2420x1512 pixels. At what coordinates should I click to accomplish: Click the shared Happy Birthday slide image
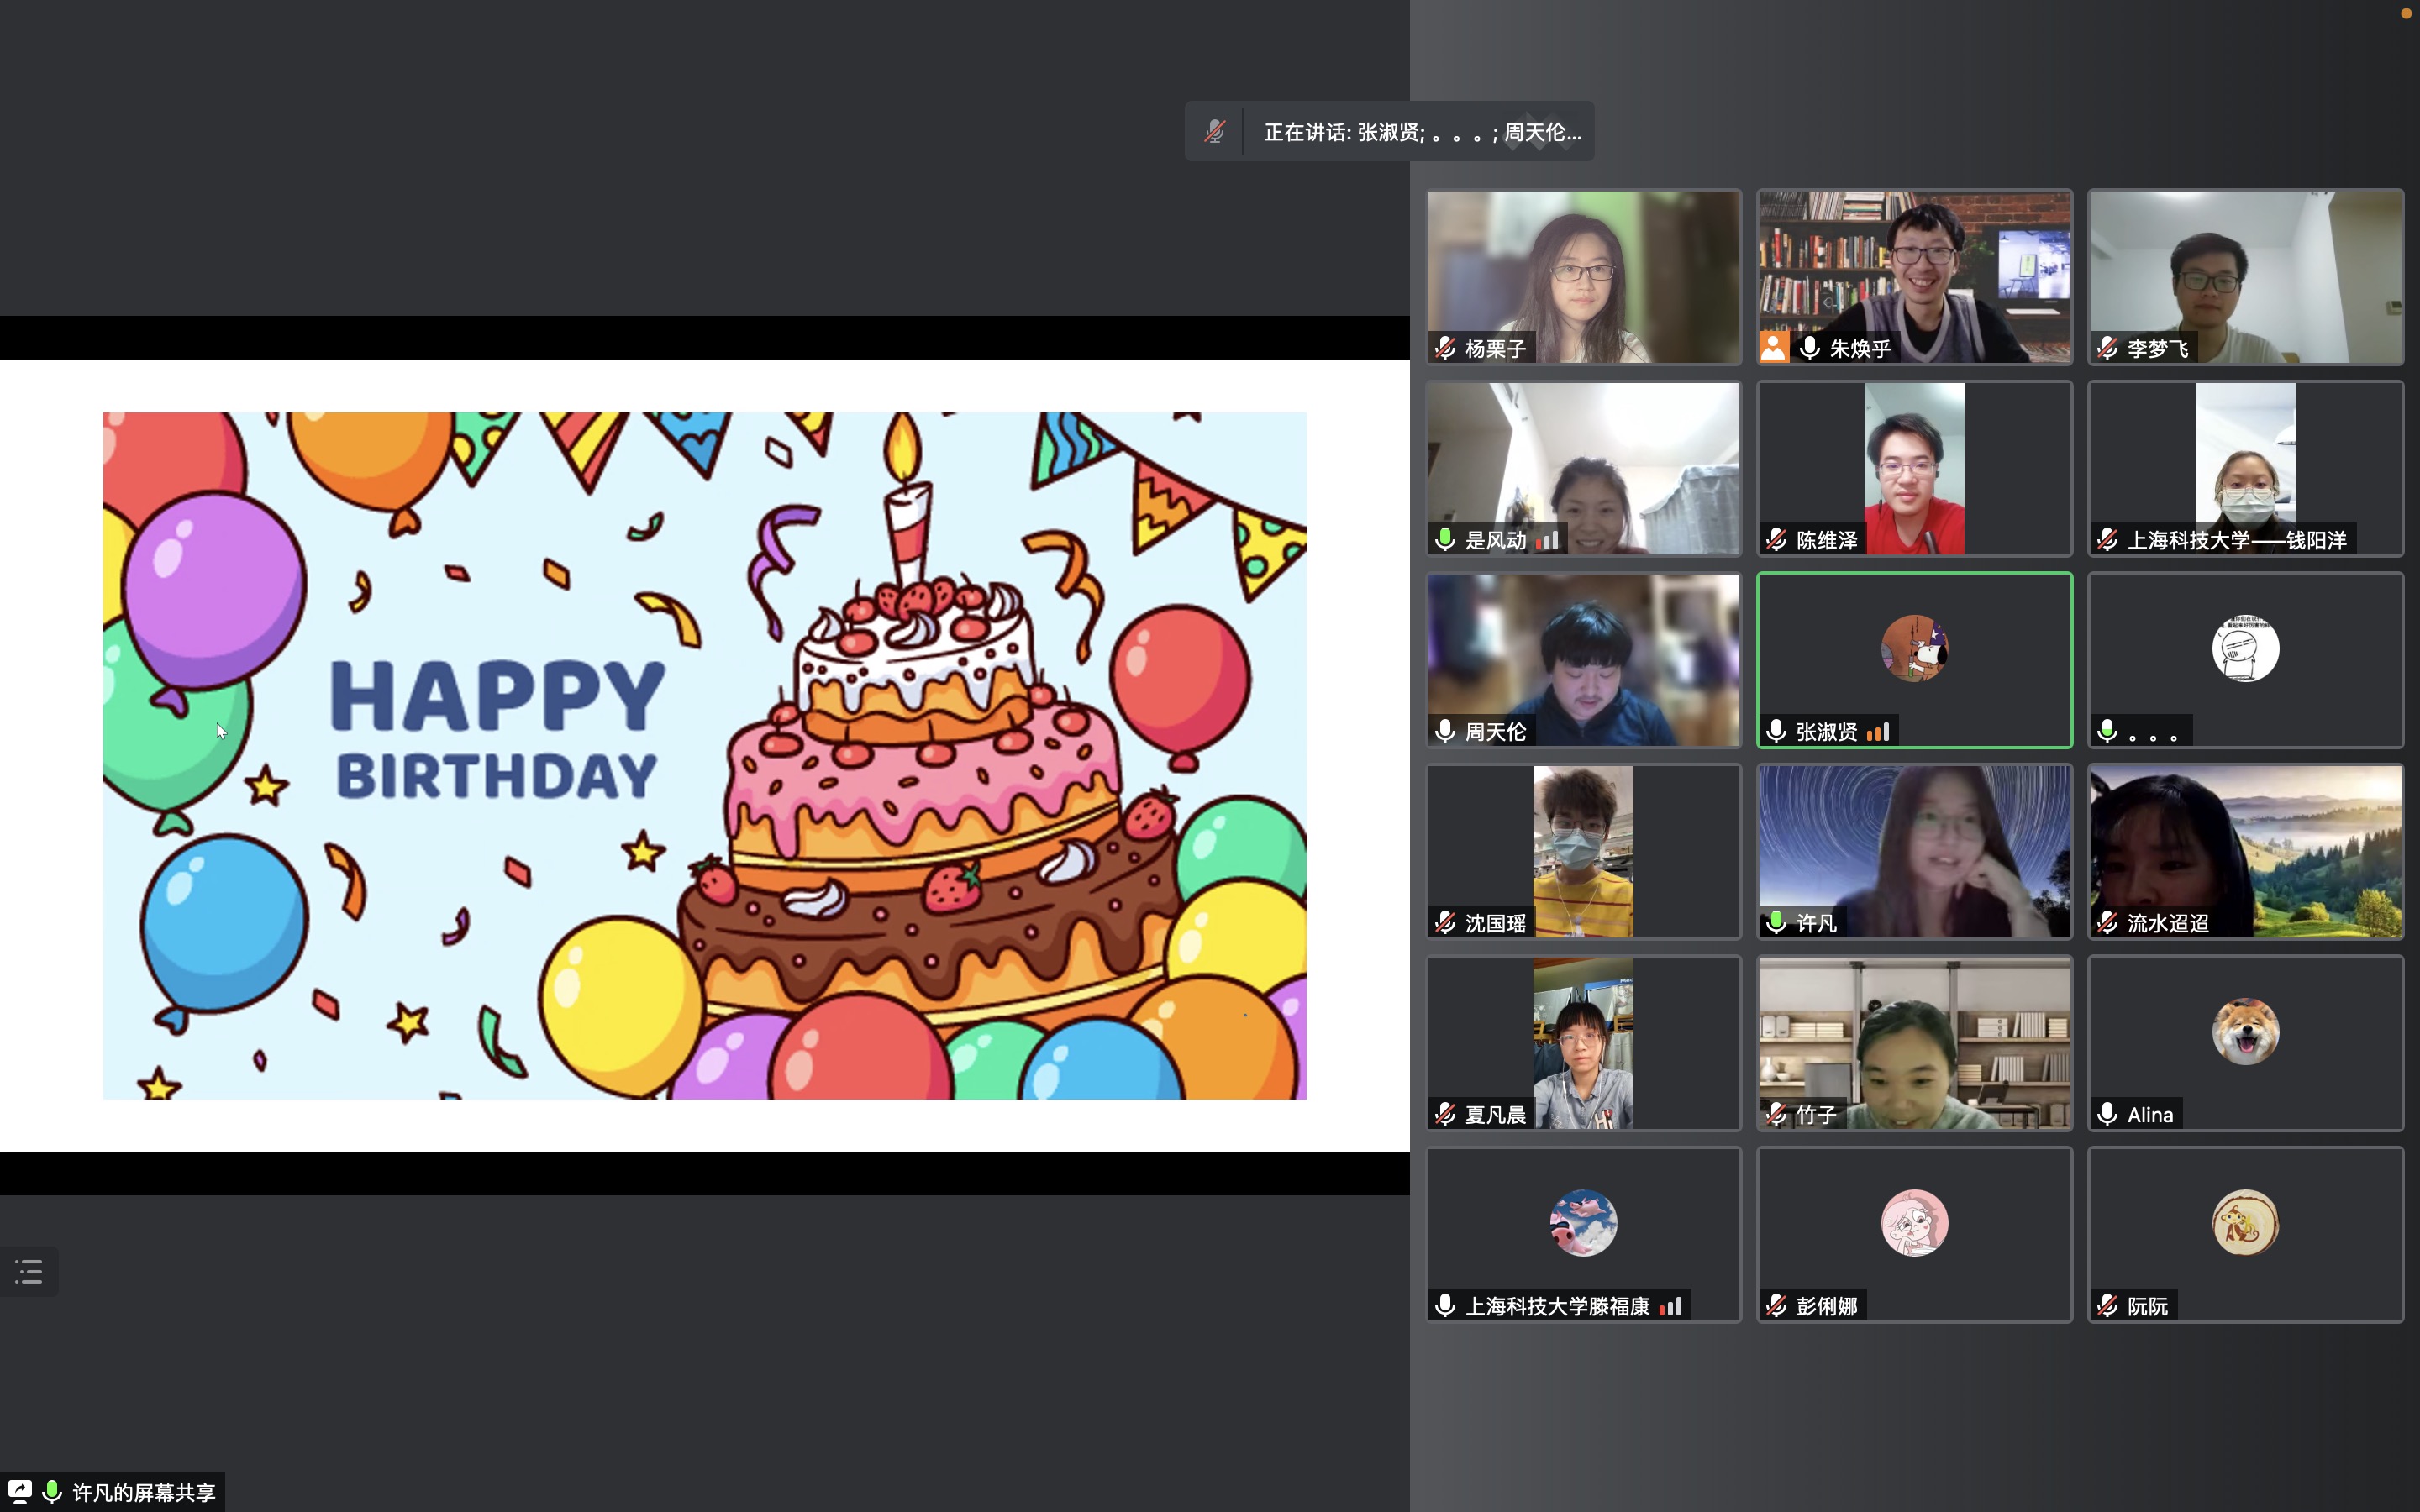point(705,756)
